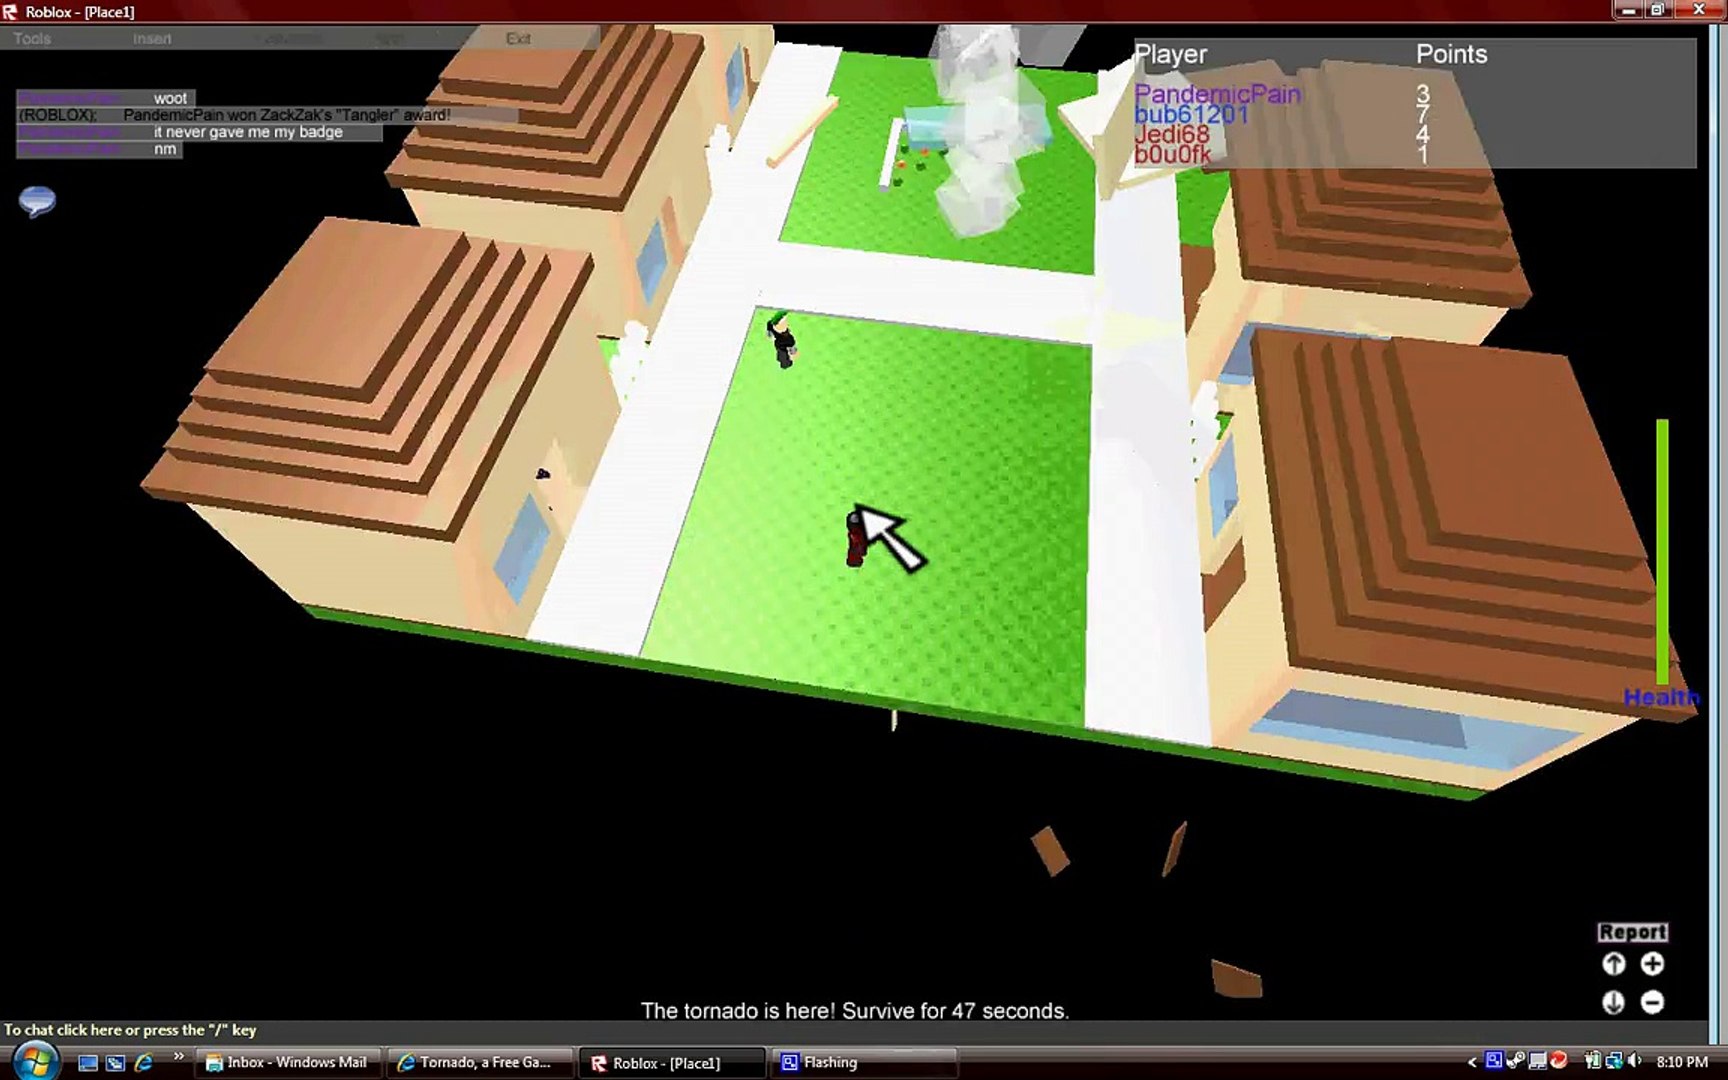Open the network connection tray icon
This screenshot has width=1728, height=1080.
coord(1613,1061)
